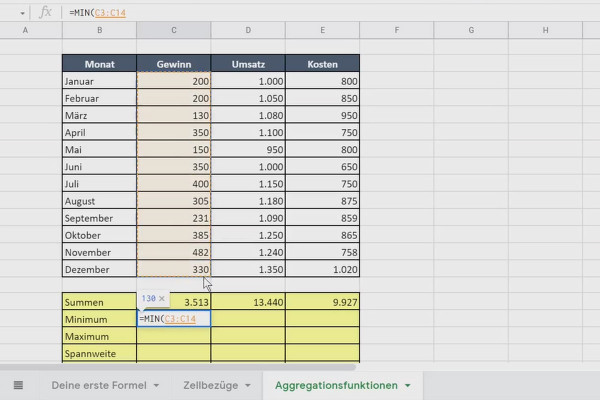Select the Aggregationsfunktionen sheet tab

point(336,385)
